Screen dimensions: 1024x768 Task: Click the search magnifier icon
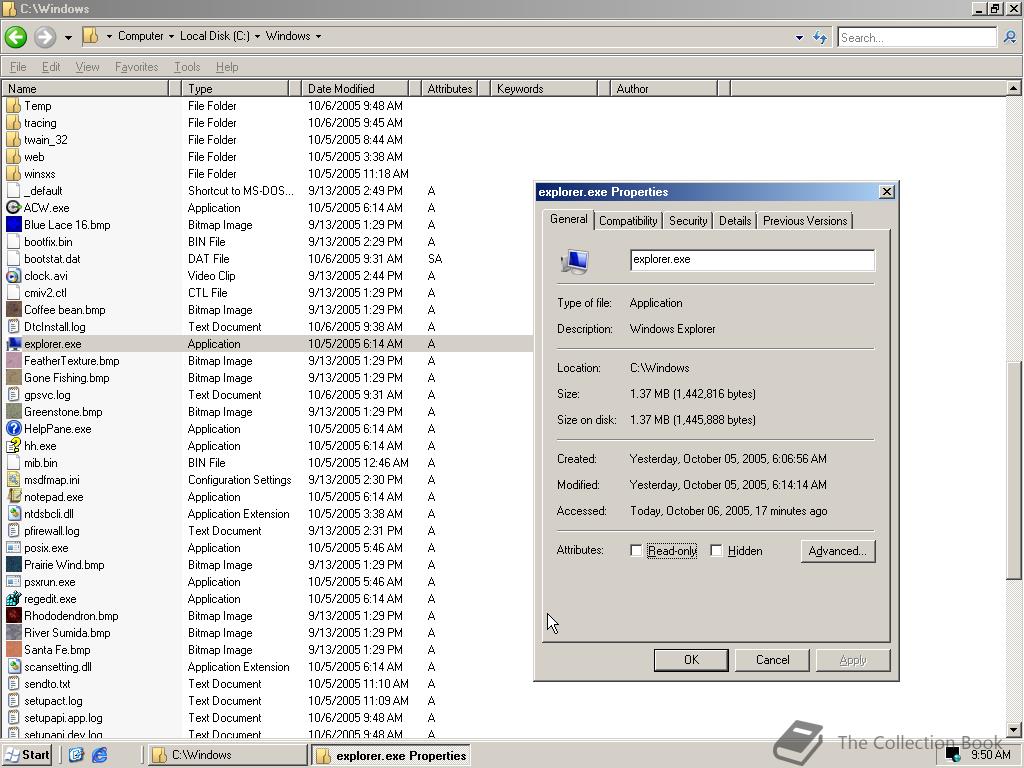tap(1010, 37)
